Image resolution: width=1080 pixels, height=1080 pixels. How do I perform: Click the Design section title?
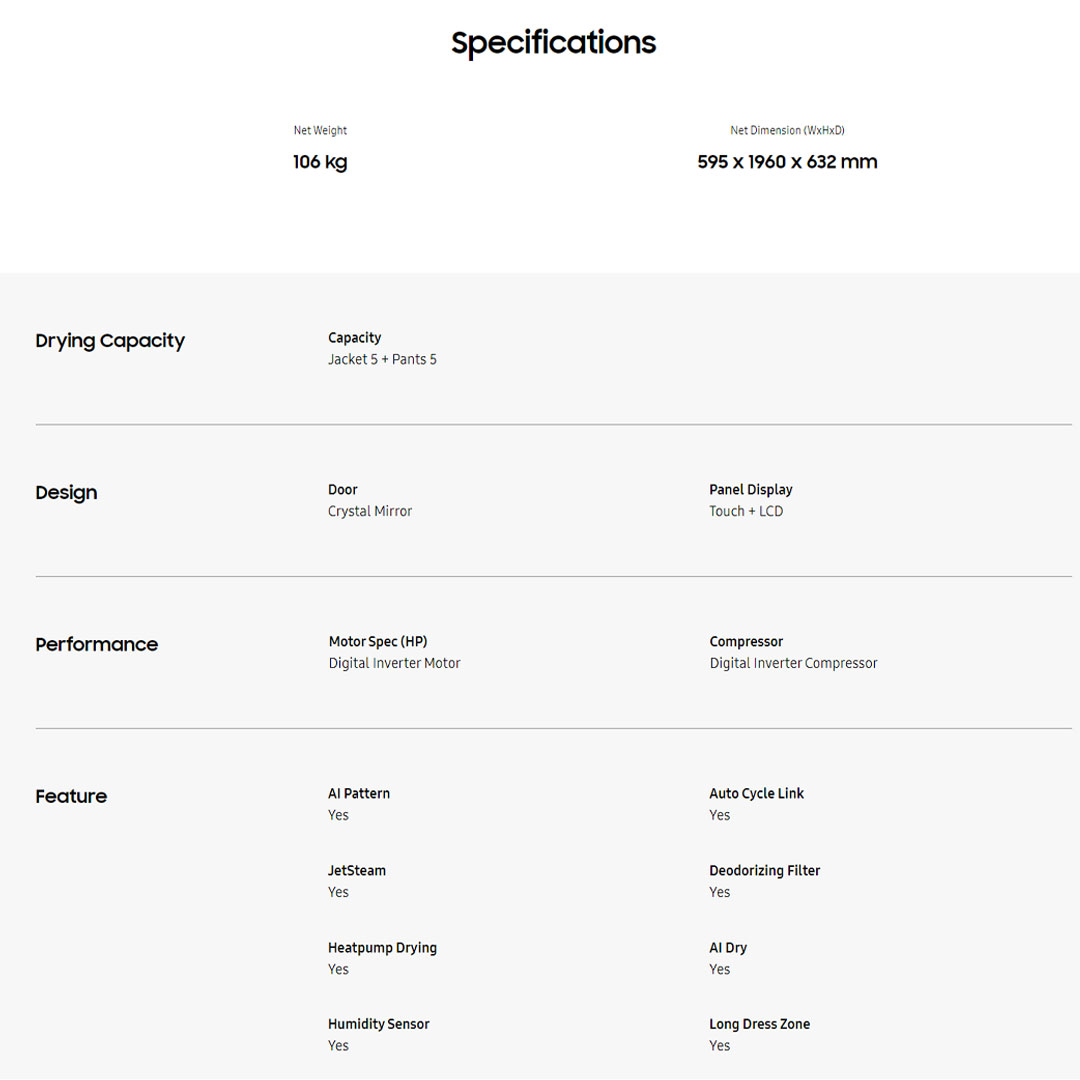click(66, 493)
